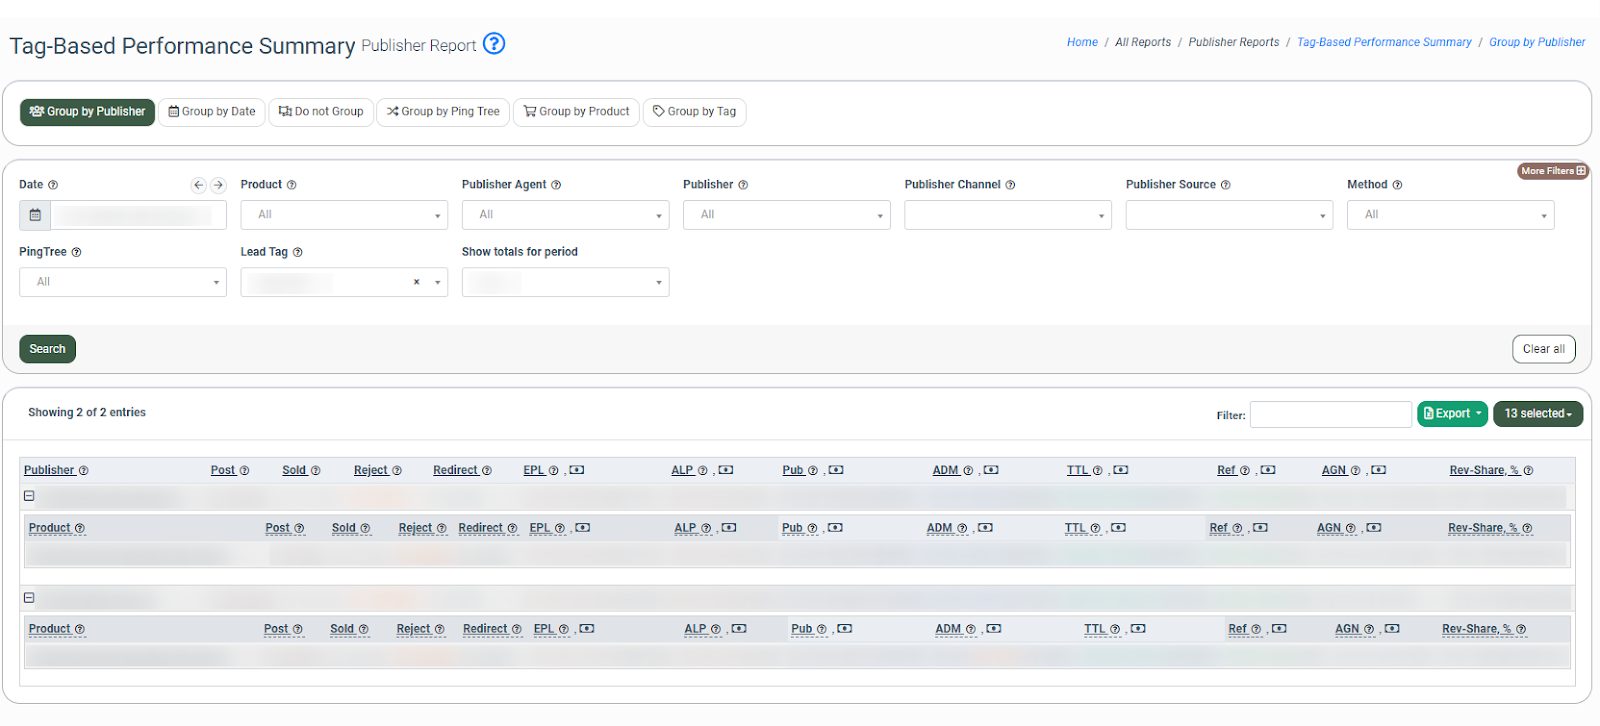
Task: Go to previous date range with left arrow
Action: (198, 185)
